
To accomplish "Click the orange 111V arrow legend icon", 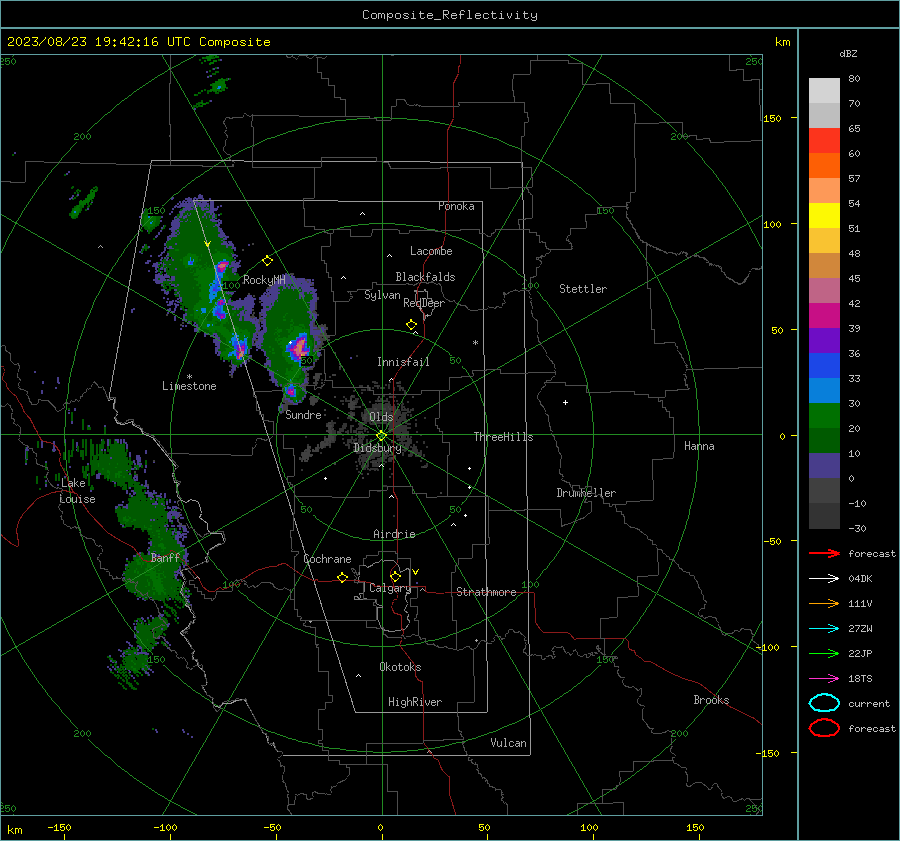I will tap(824, 603).
